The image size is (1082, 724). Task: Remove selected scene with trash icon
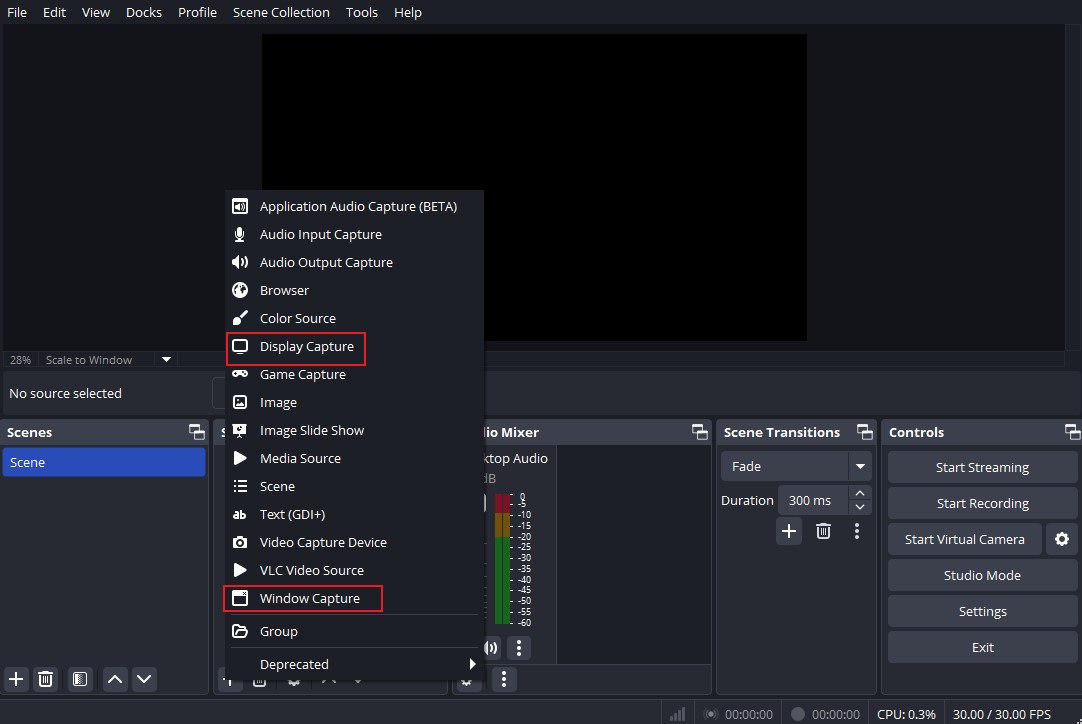point(45,679)
